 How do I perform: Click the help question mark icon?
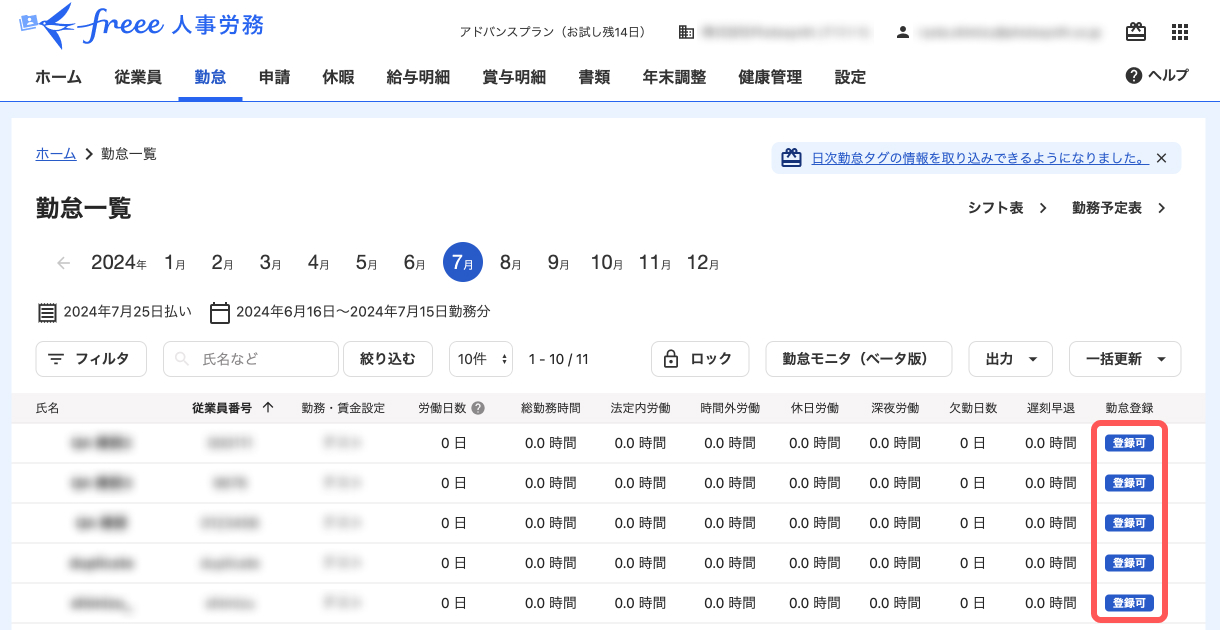[1134, 76]
